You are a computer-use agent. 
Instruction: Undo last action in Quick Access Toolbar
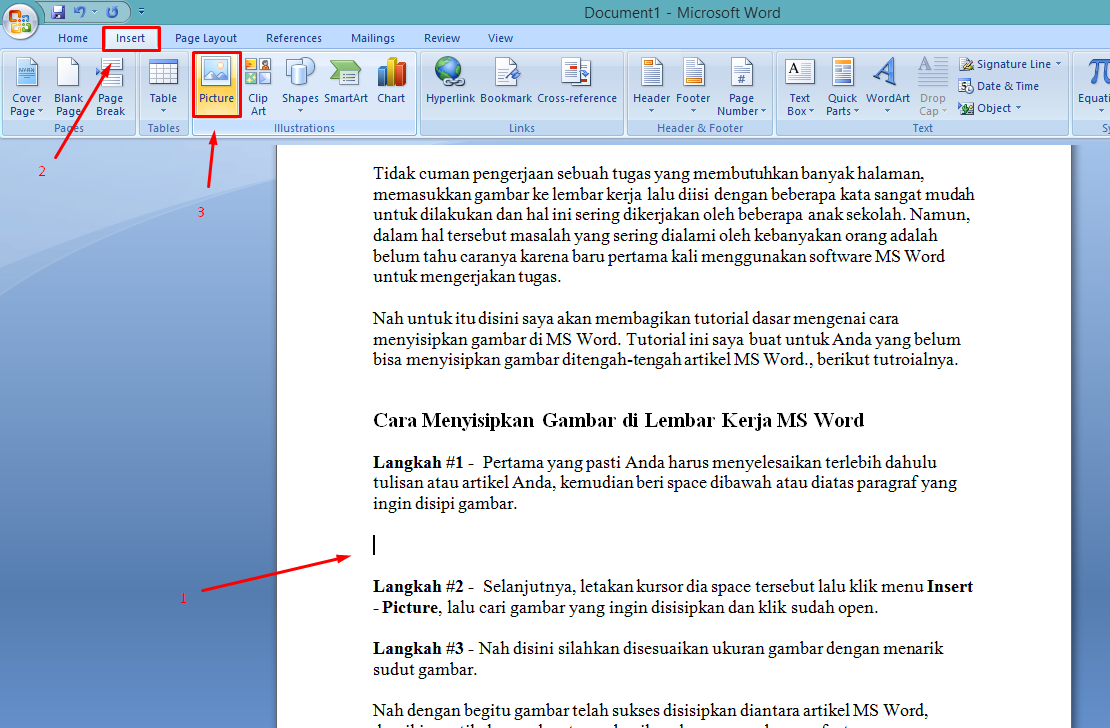(79, 12)
